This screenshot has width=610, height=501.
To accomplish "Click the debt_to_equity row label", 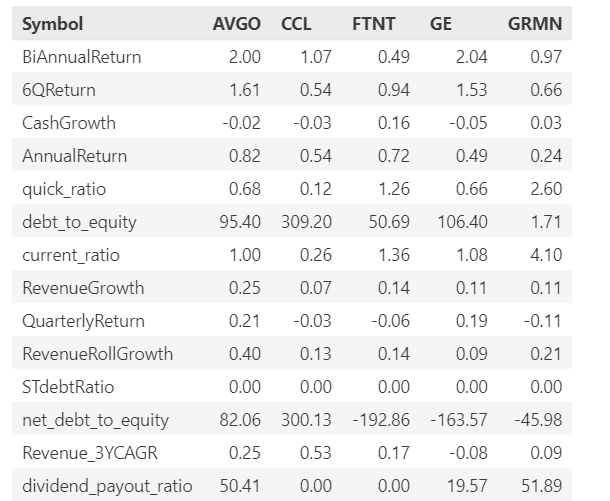I will [x=79, y=222].
